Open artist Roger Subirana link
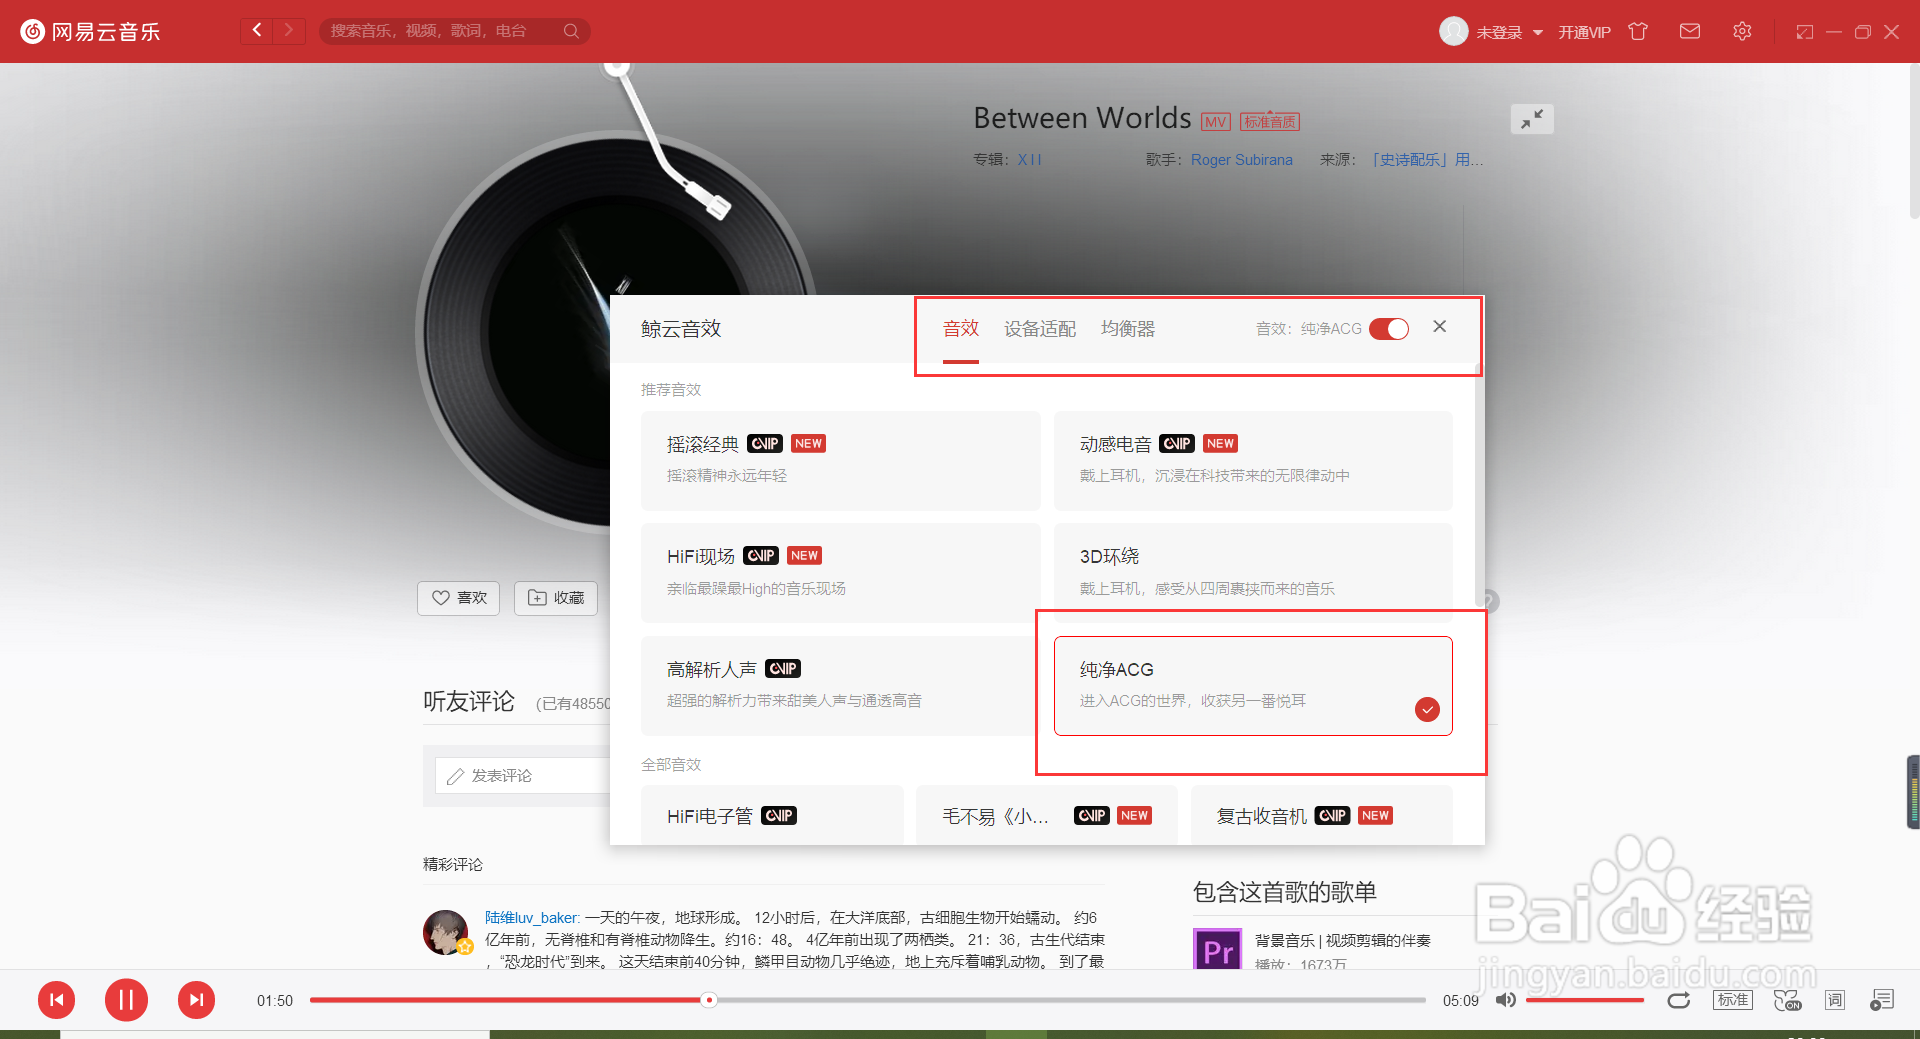1920x1039 pixels. tap(1242, 160)
